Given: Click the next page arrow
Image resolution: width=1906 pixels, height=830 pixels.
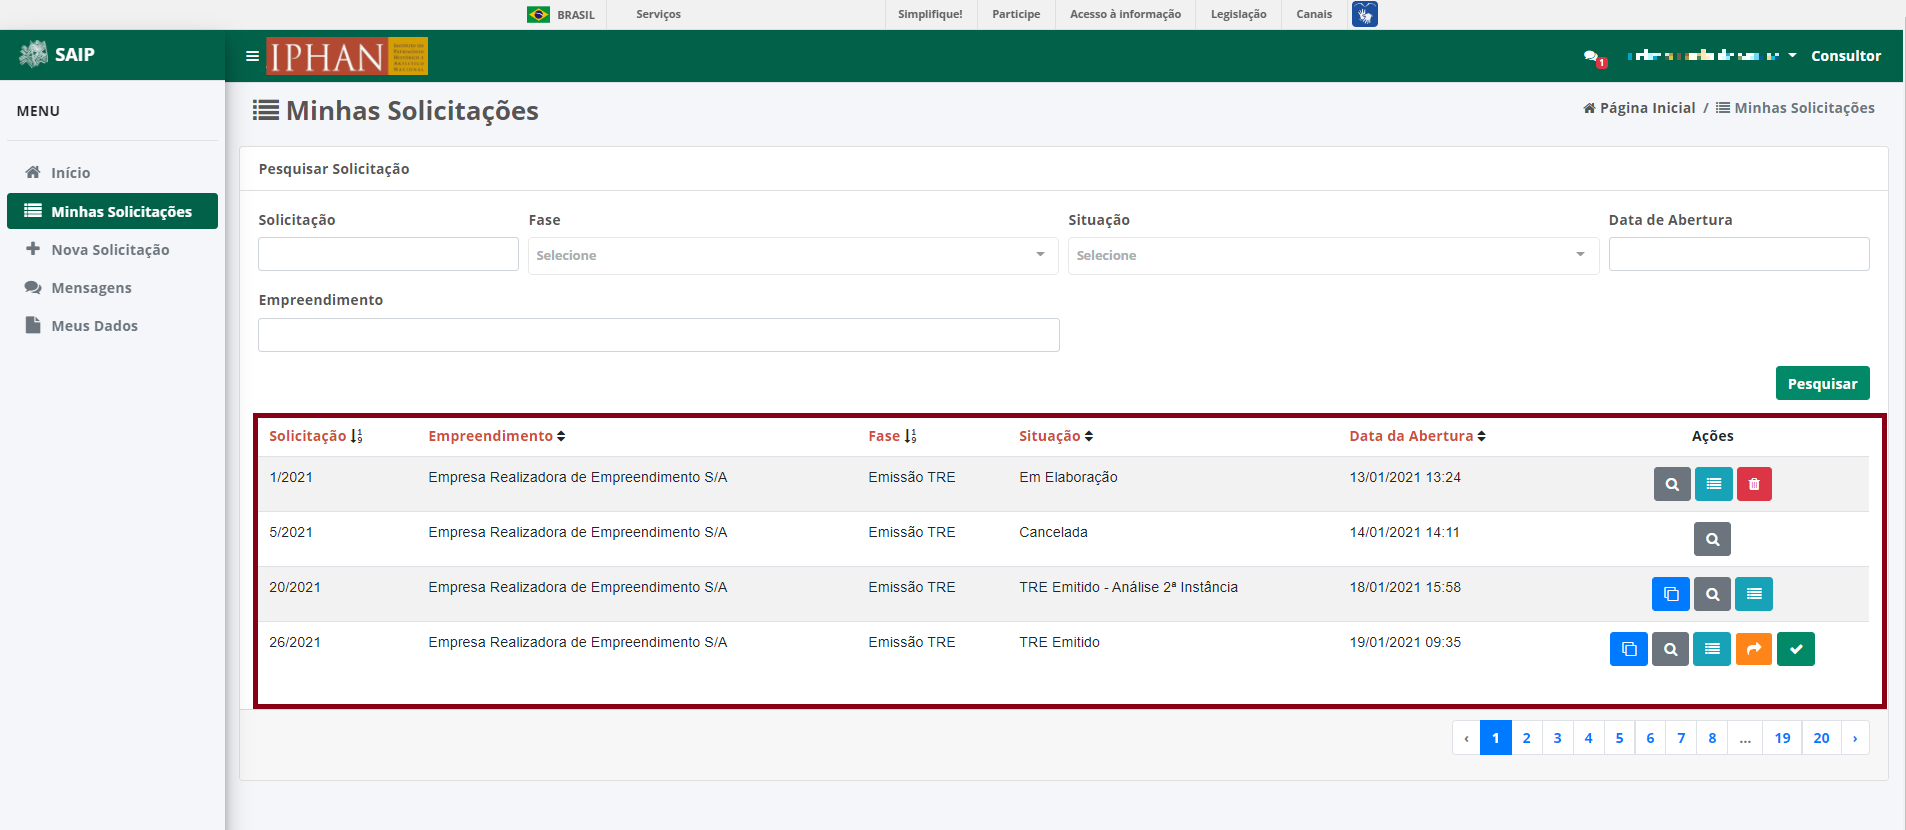Looking at the screenshot, I should 1855,738.
